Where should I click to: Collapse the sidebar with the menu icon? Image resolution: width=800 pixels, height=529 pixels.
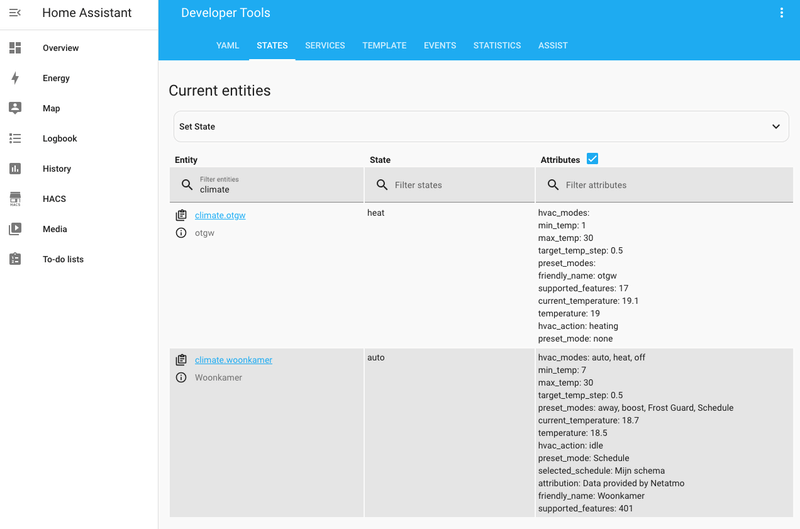[x=15, y=13]
